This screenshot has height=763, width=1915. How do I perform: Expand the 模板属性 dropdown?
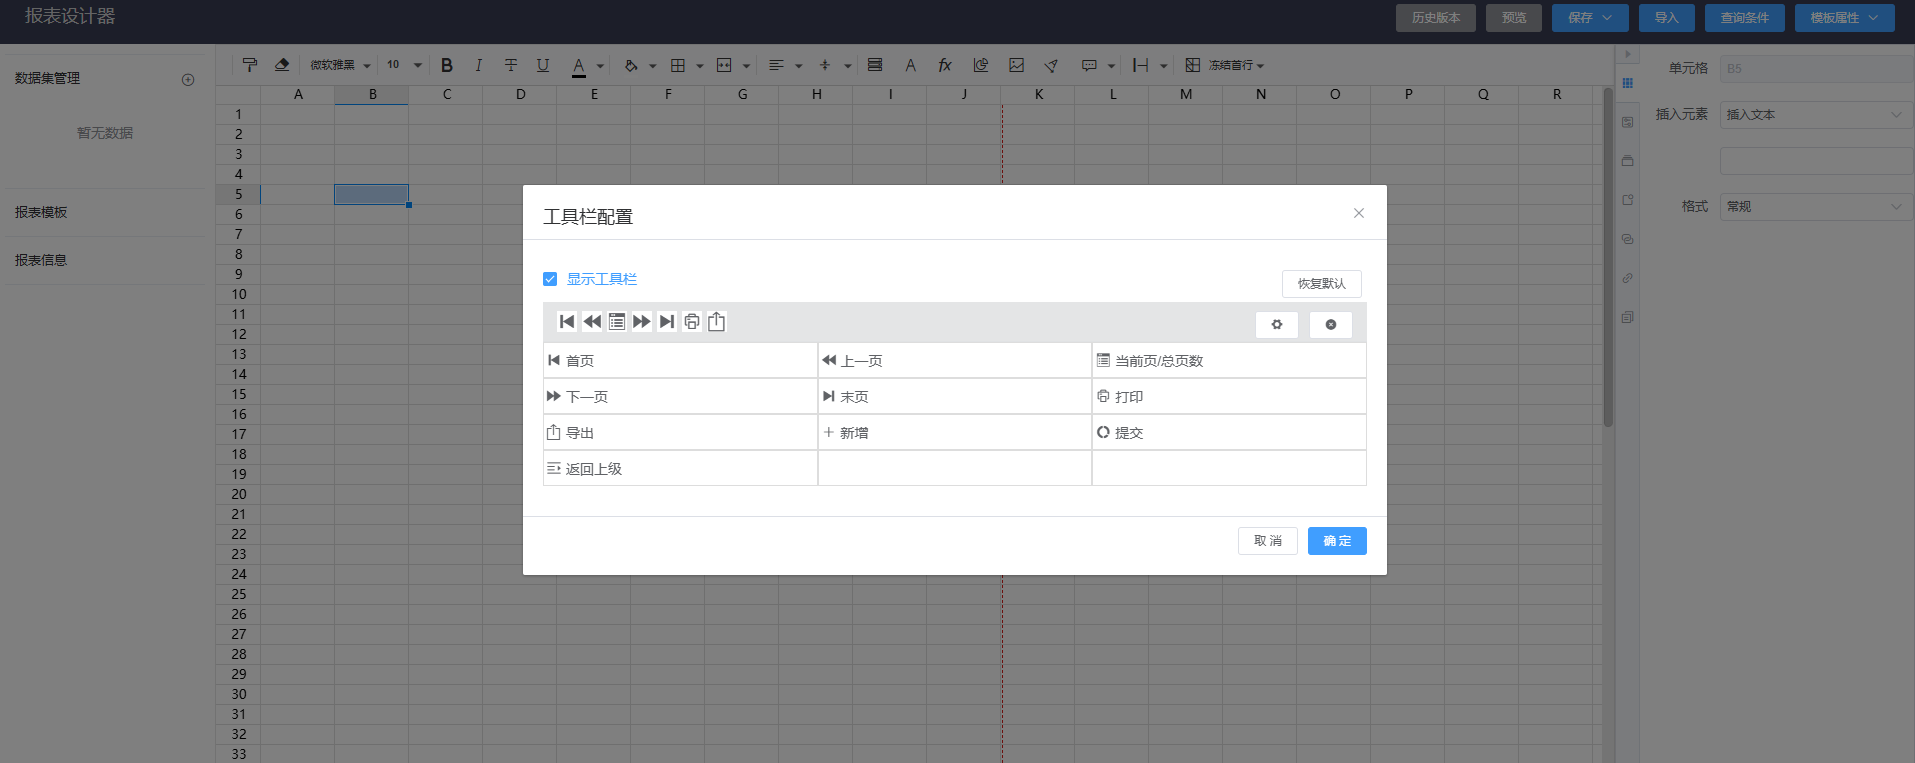coord(1845,18)
